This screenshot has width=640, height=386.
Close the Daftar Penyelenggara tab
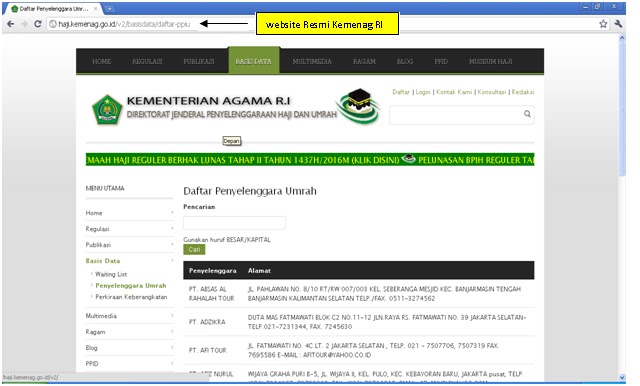(x=96, y=8)
